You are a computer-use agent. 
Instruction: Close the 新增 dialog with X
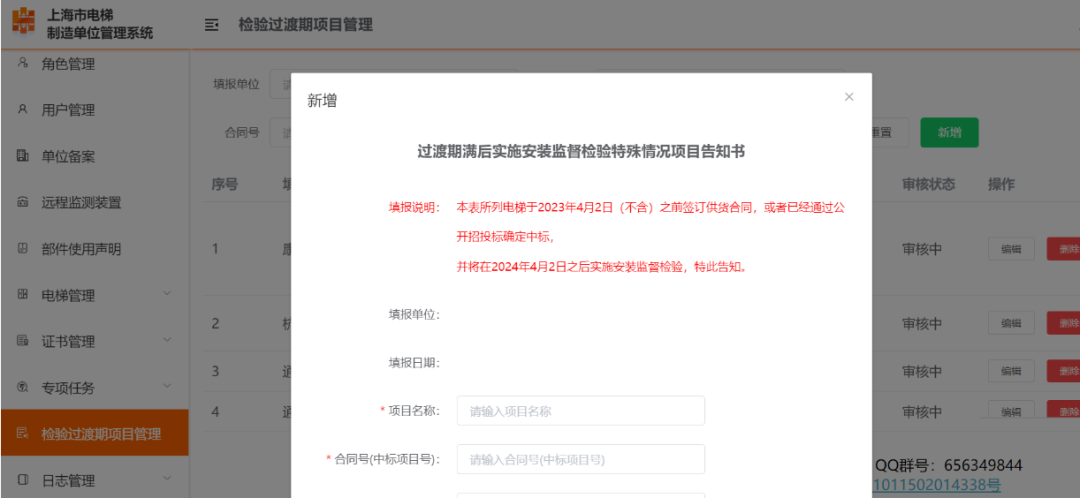pos(849,97)
